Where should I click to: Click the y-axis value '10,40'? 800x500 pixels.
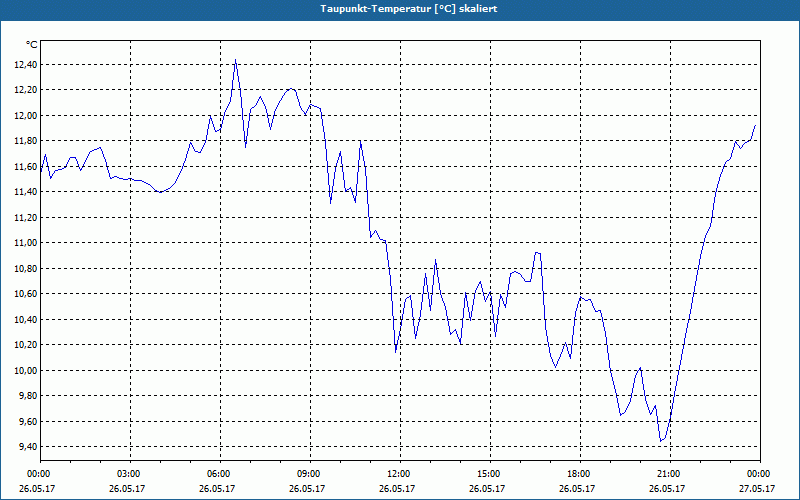point(27,319)
